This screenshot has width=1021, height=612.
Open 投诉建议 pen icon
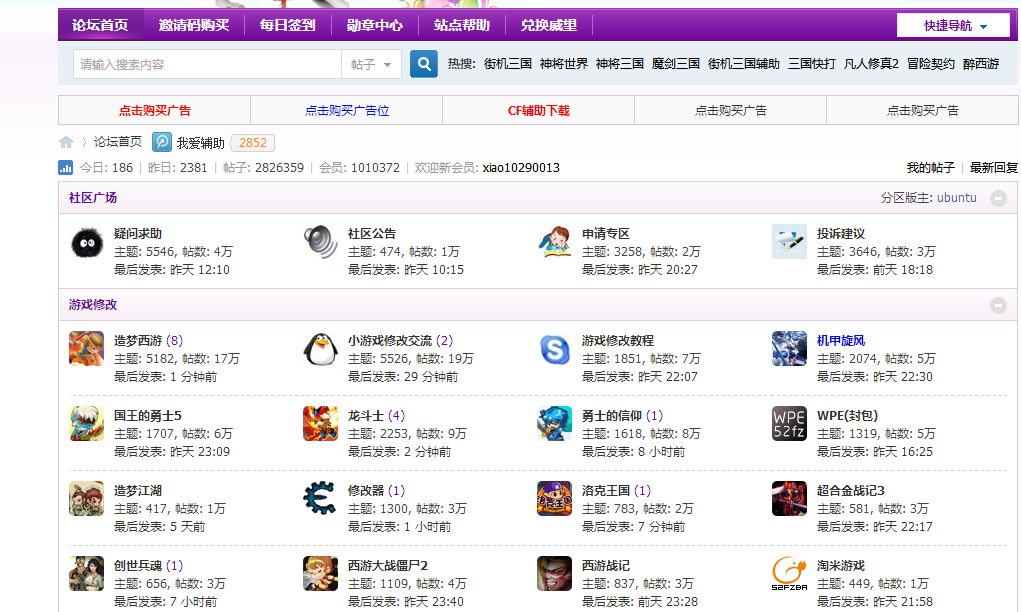(x=789, y=242)
